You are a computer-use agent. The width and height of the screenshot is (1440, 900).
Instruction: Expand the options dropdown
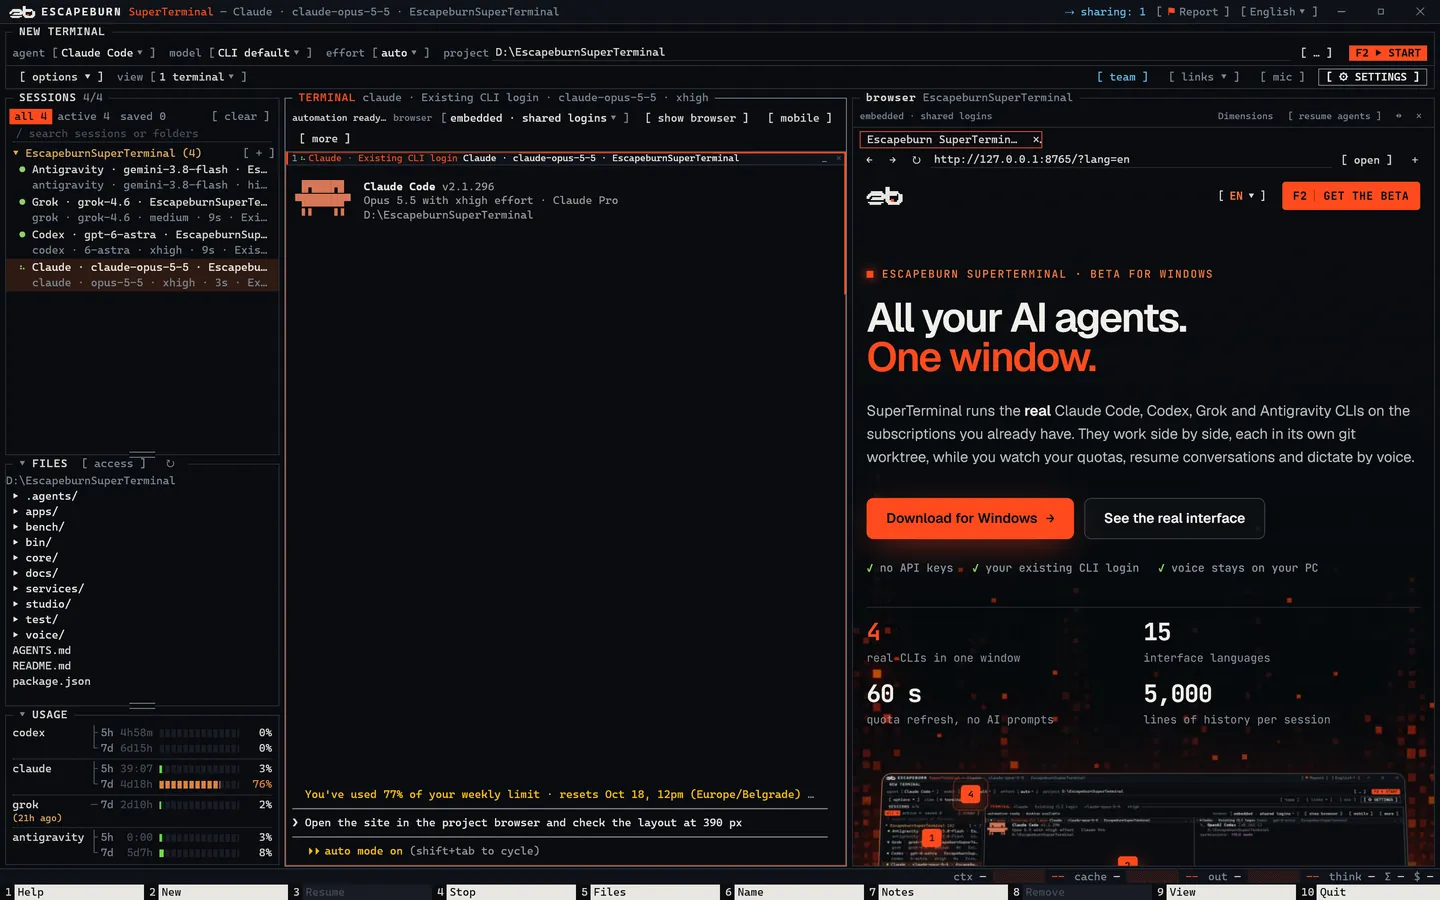pyautogui.click(x=61, y=77)
